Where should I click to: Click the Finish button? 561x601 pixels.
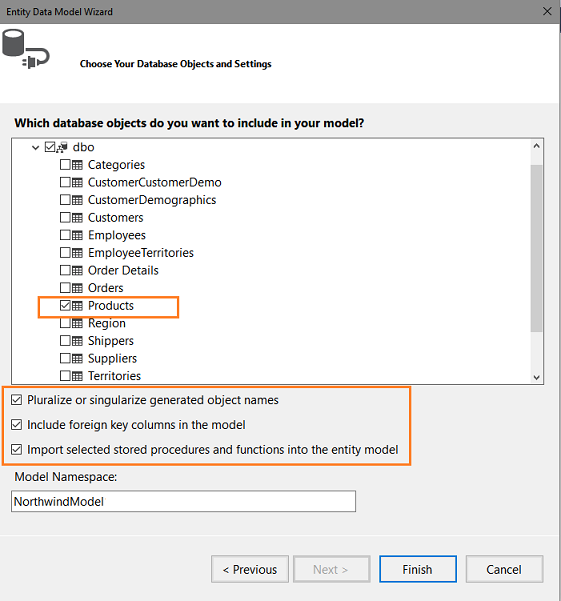tap(418, 569)
